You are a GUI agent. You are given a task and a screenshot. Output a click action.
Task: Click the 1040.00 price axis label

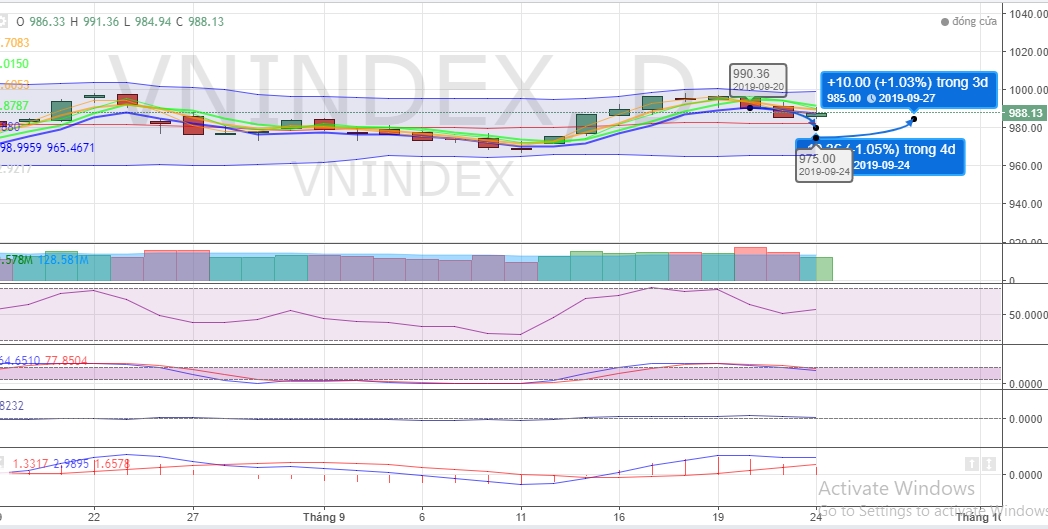(1029, 14)
